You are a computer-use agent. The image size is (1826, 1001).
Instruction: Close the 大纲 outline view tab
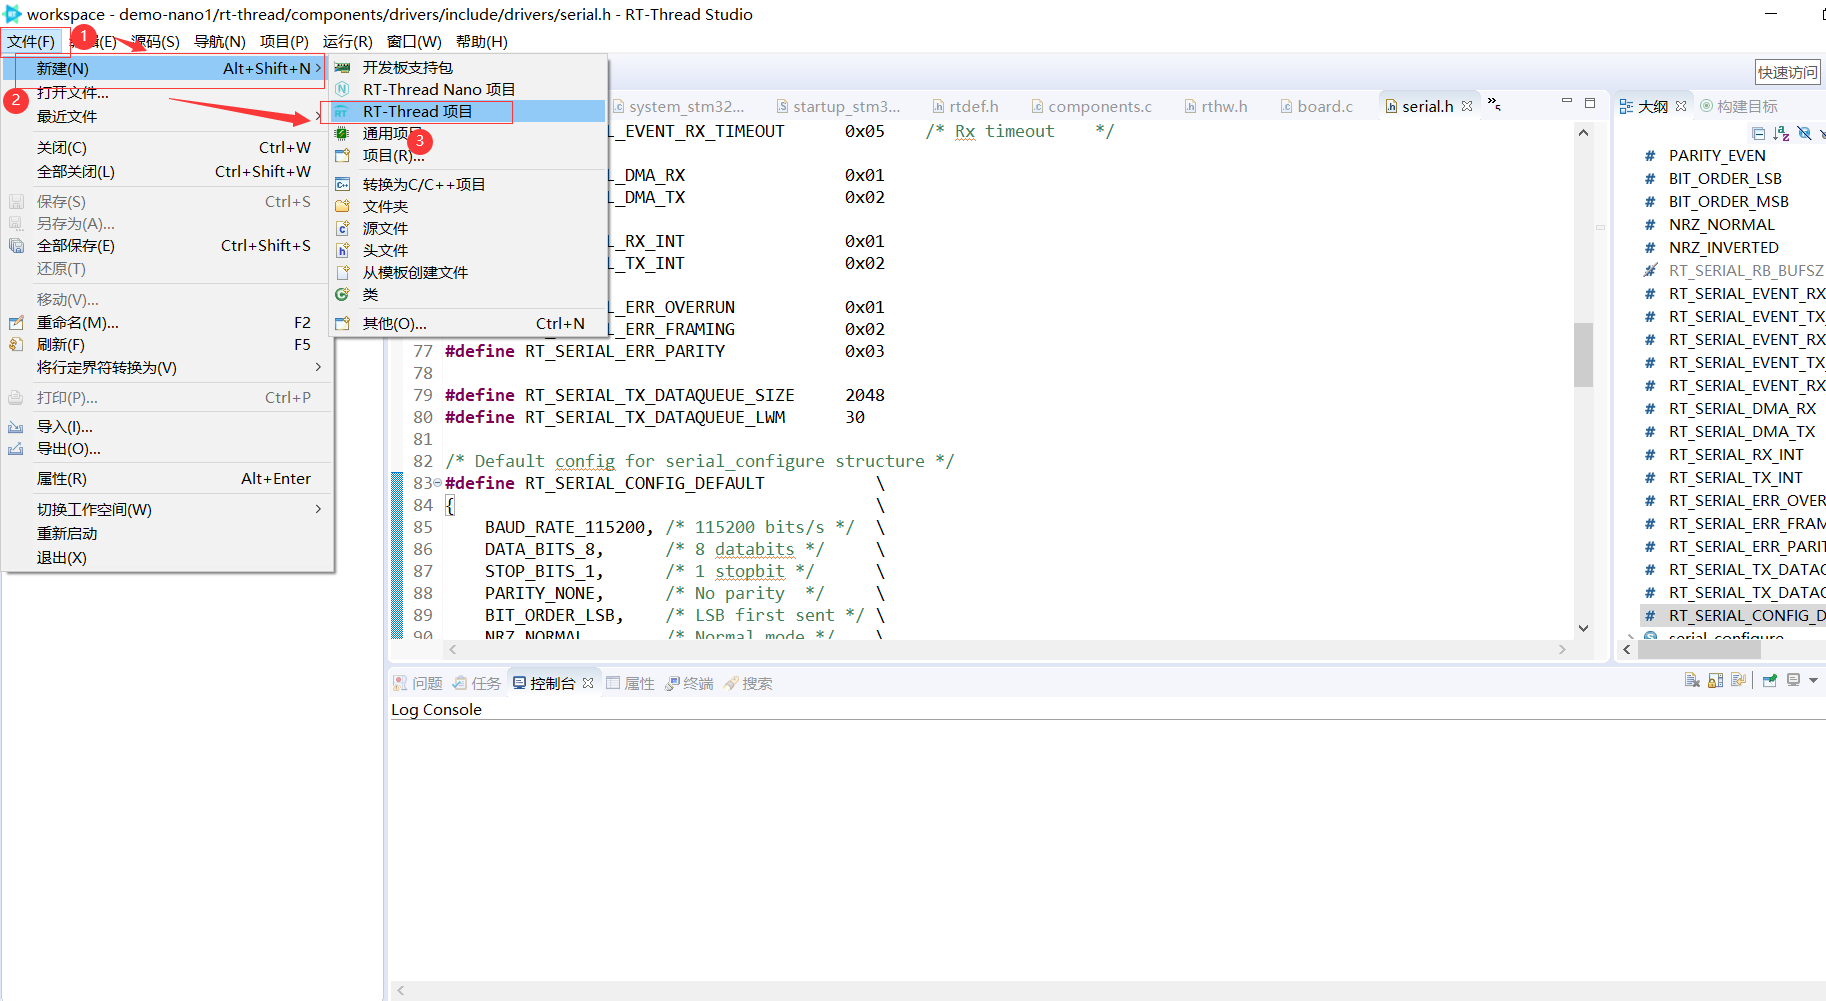click(x=1681, y=106)
